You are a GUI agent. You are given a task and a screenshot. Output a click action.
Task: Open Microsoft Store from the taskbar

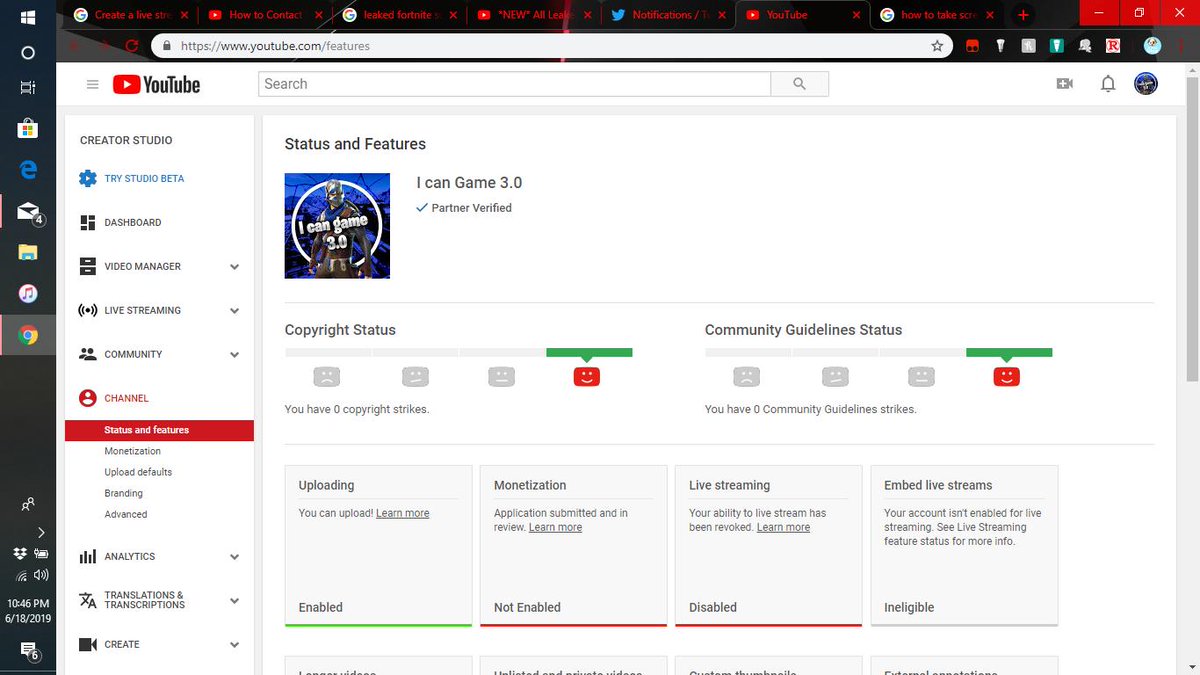coord(28,128)
